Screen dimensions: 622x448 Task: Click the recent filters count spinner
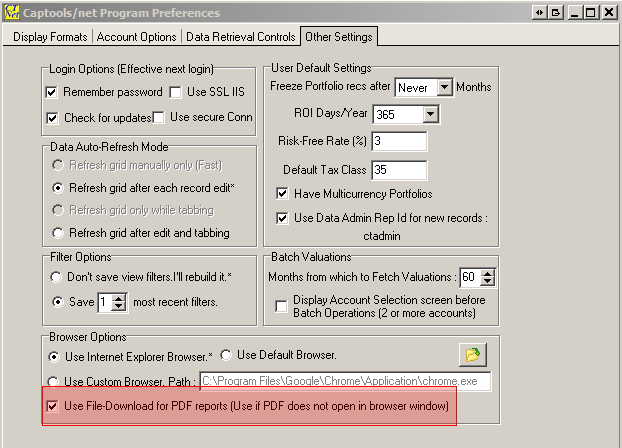(x=119, y=300)
